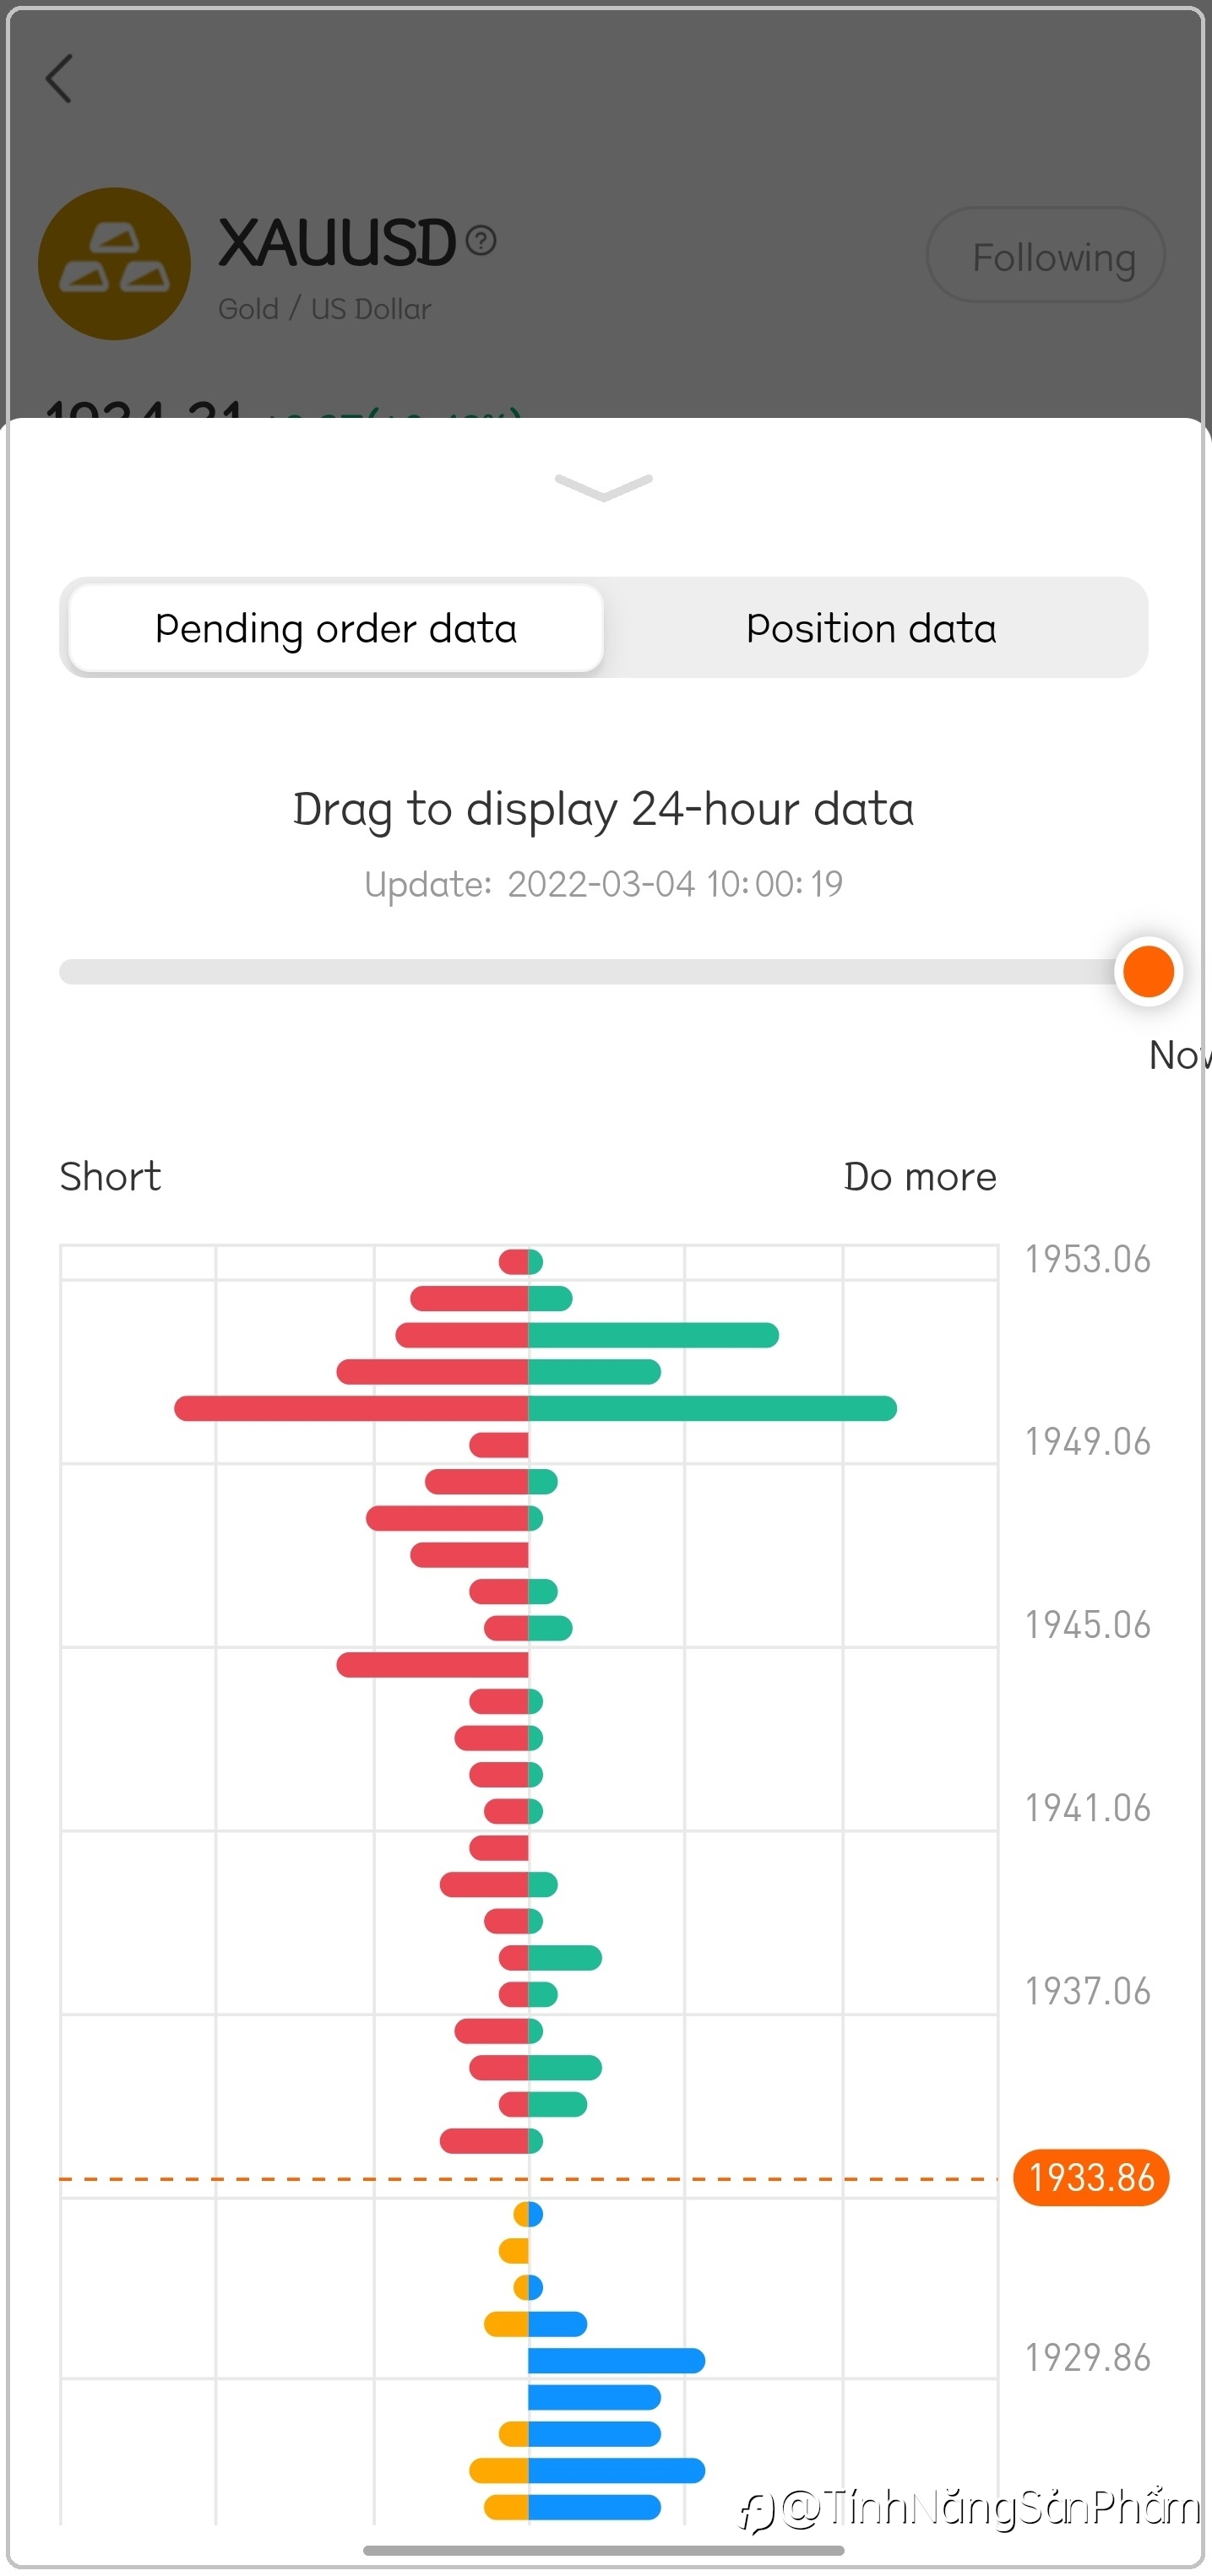Collapse the panel with the down chevron
Image resolution: width=1212 pixels, height=2576 pixels.
[603, 487]
